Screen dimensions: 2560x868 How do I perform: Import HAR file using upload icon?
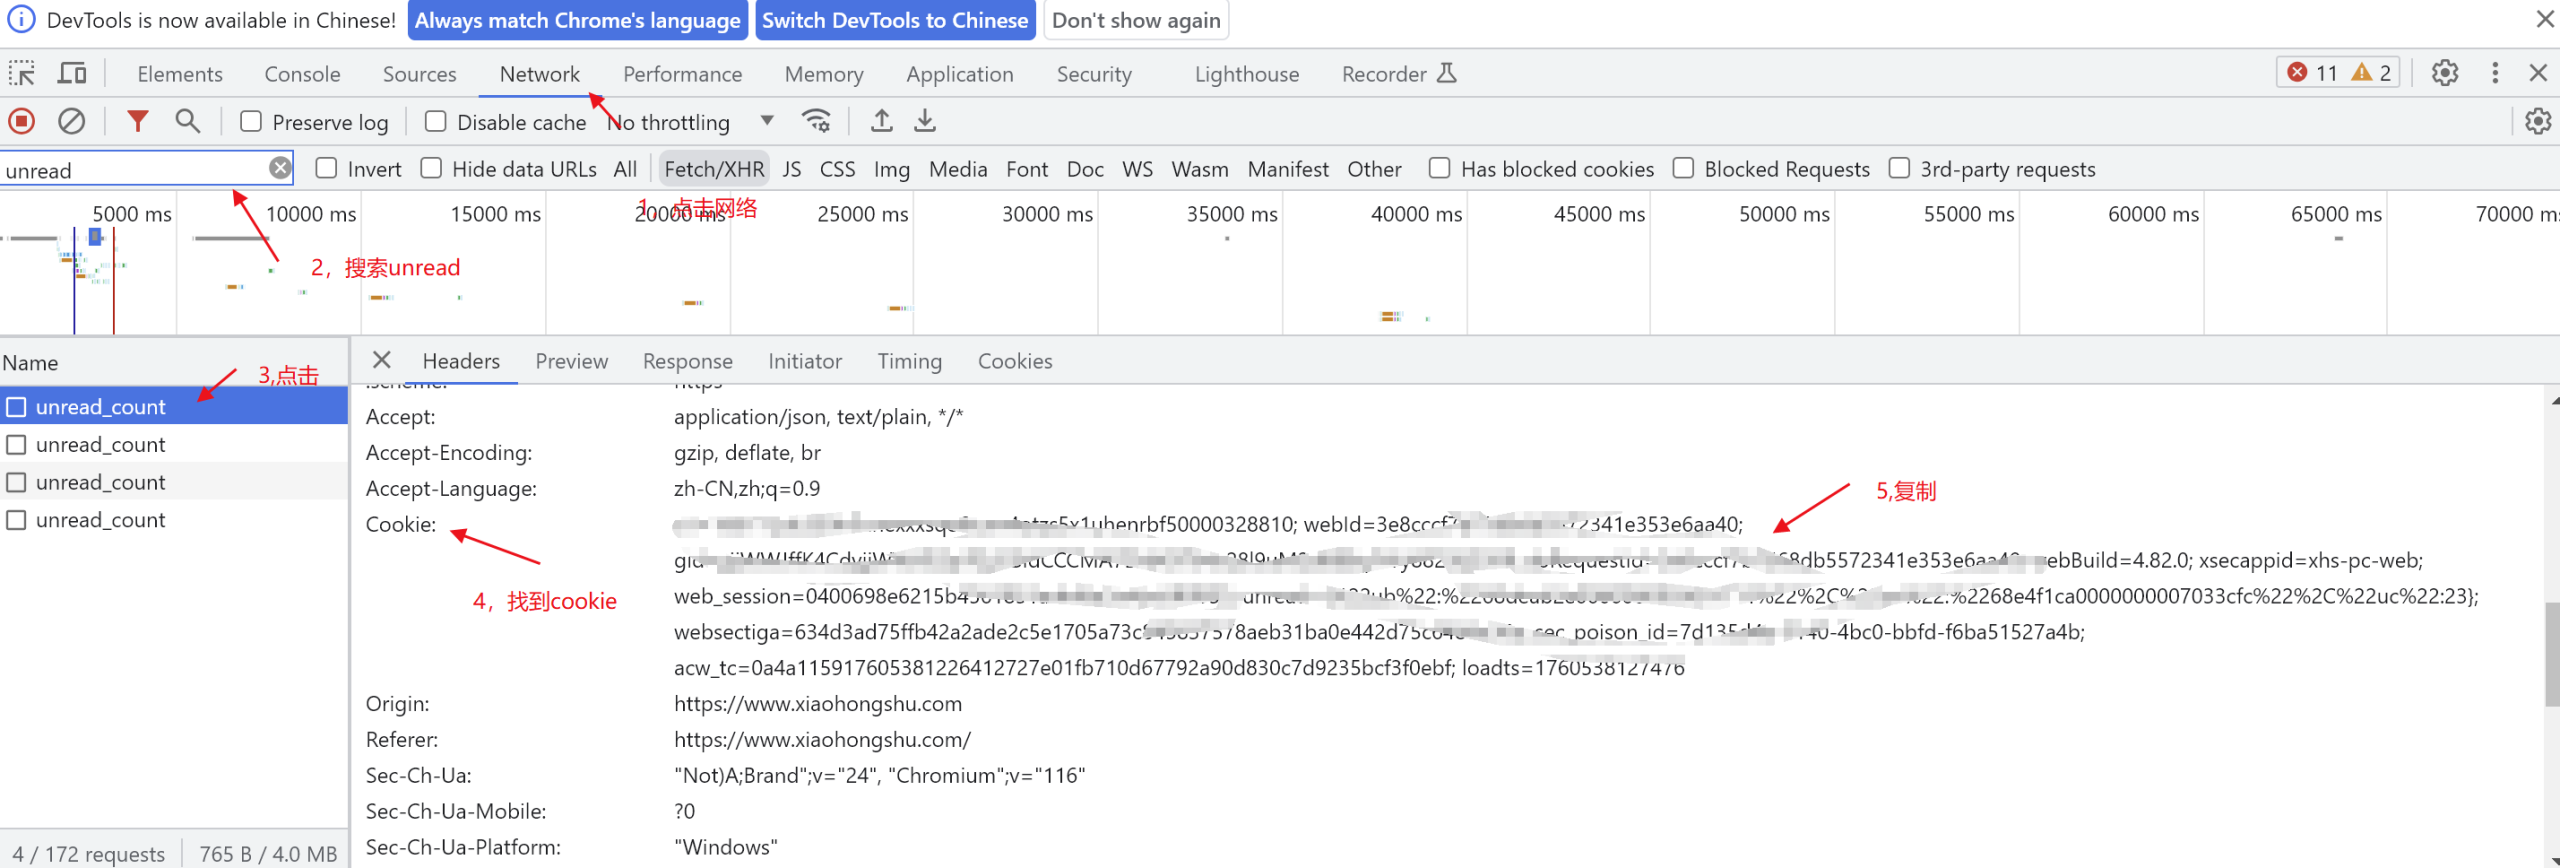point(881,121)
